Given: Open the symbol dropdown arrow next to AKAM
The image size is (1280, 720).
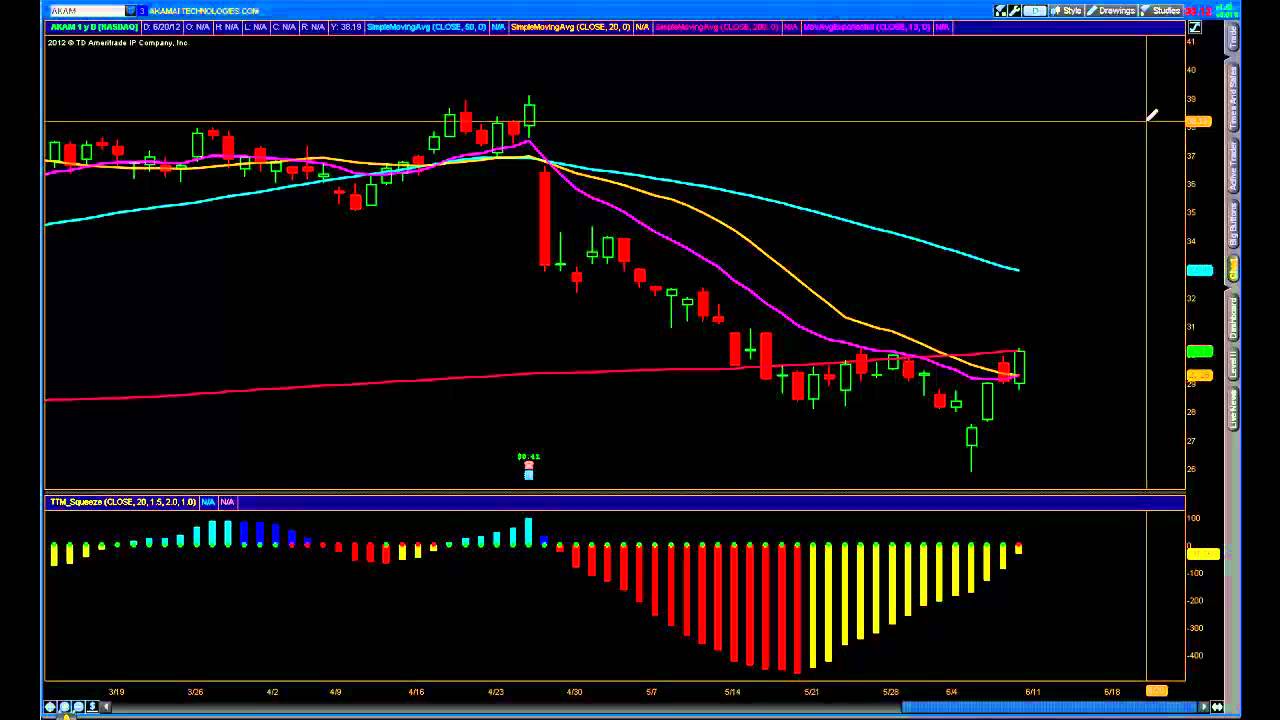Looking at the screenshot, I should pos(131,11).
